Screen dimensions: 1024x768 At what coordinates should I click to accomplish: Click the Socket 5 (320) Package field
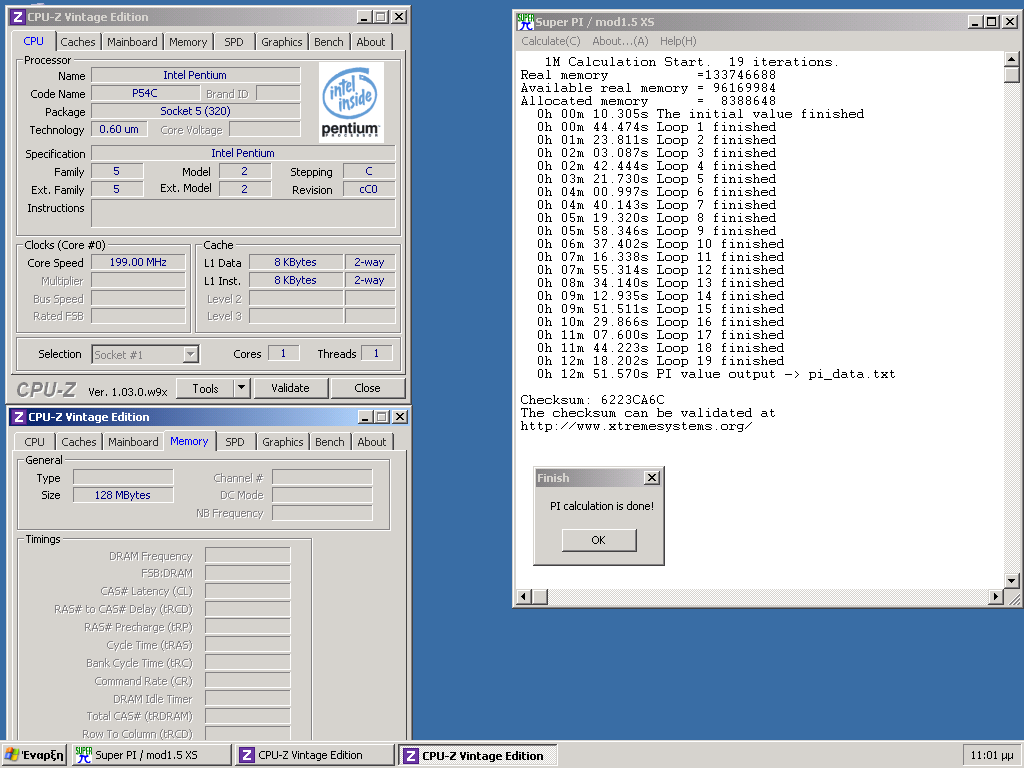click(x=195, y=111)
